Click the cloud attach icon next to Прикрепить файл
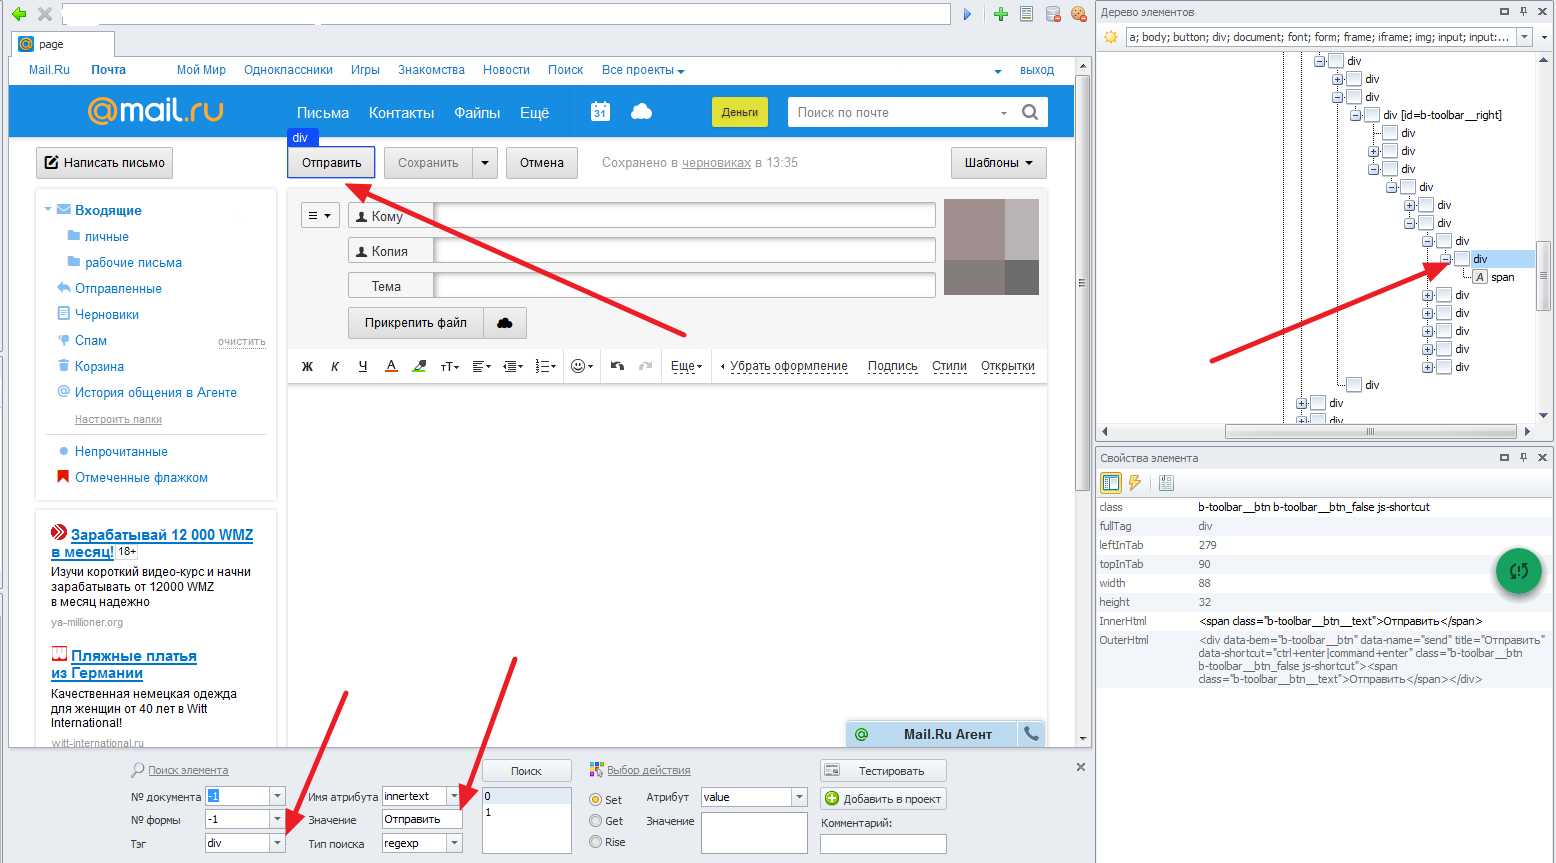The height and width of the screenshot is (863, 1556). point(505,323)
